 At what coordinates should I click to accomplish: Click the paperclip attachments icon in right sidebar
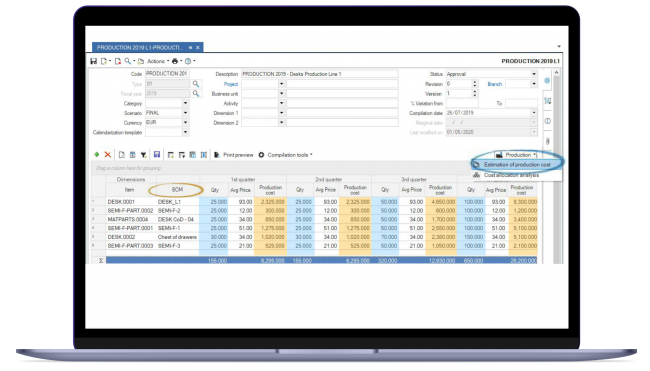pos(548,141)
